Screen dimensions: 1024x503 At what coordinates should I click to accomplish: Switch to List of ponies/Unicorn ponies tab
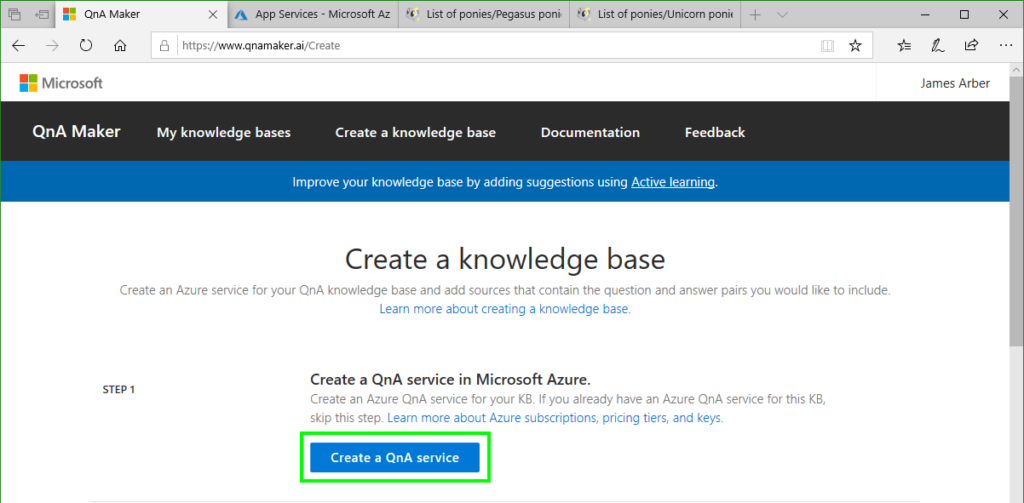point(655,14)
